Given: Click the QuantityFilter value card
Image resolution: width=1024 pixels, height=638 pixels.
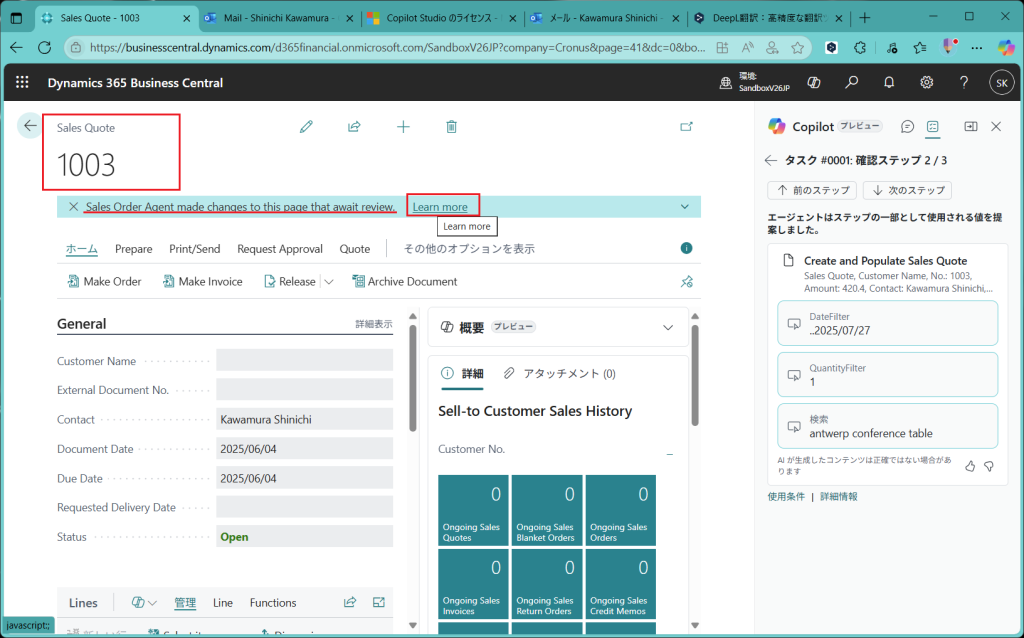Looking at the screenshot, I should coord(888,375).
